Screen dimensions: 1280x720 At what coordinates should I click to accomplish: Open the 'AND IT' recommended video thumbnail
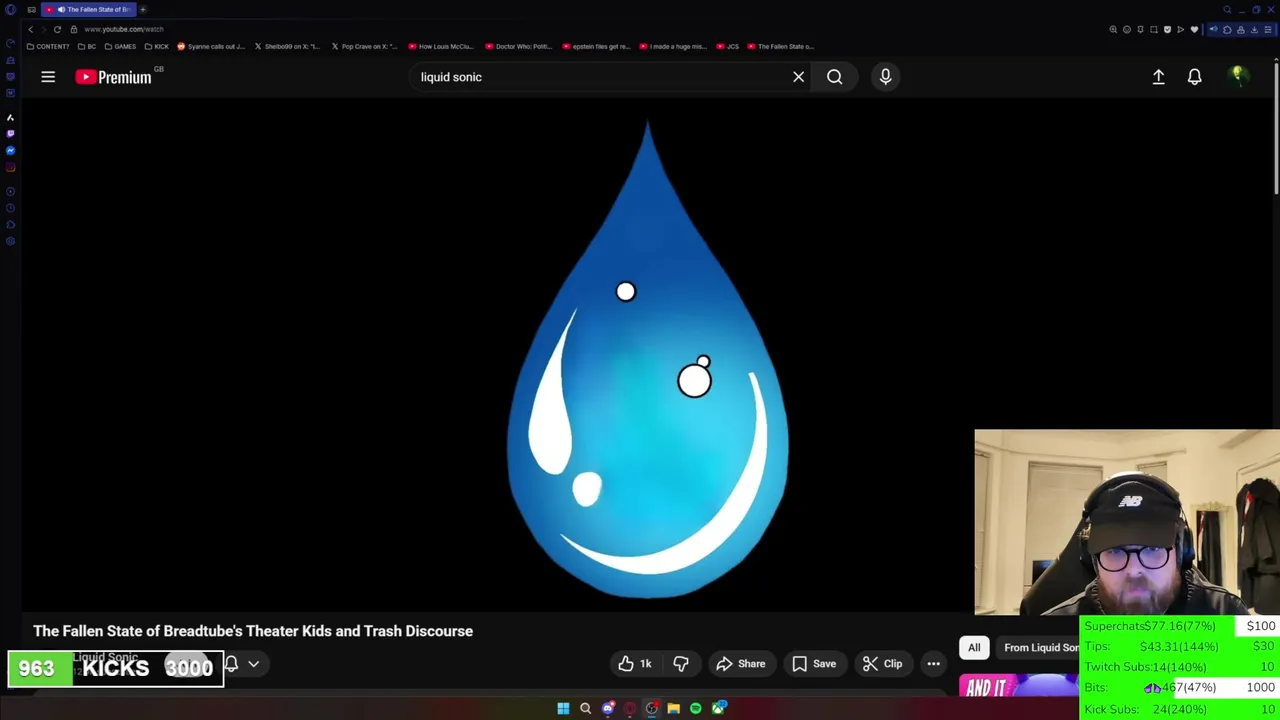point(1019,686)
